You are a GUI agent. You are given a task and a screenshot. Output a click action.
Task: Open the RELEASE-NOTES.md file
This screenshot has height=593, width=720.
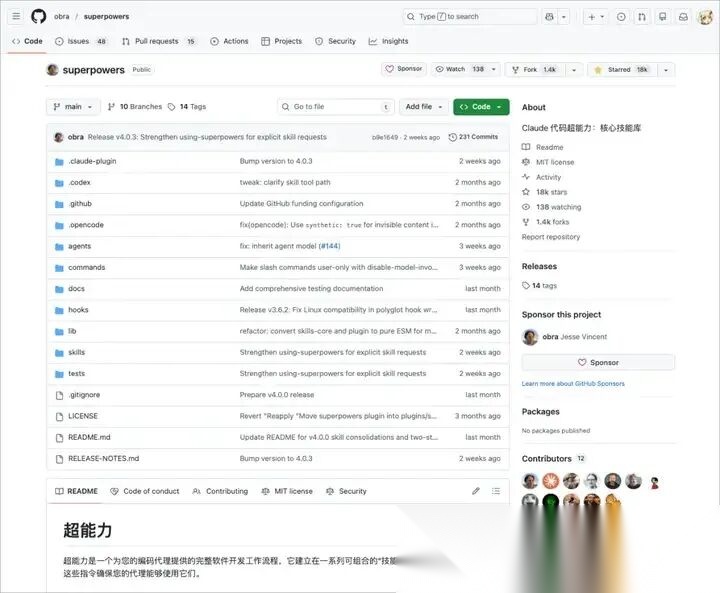[103, 458]
